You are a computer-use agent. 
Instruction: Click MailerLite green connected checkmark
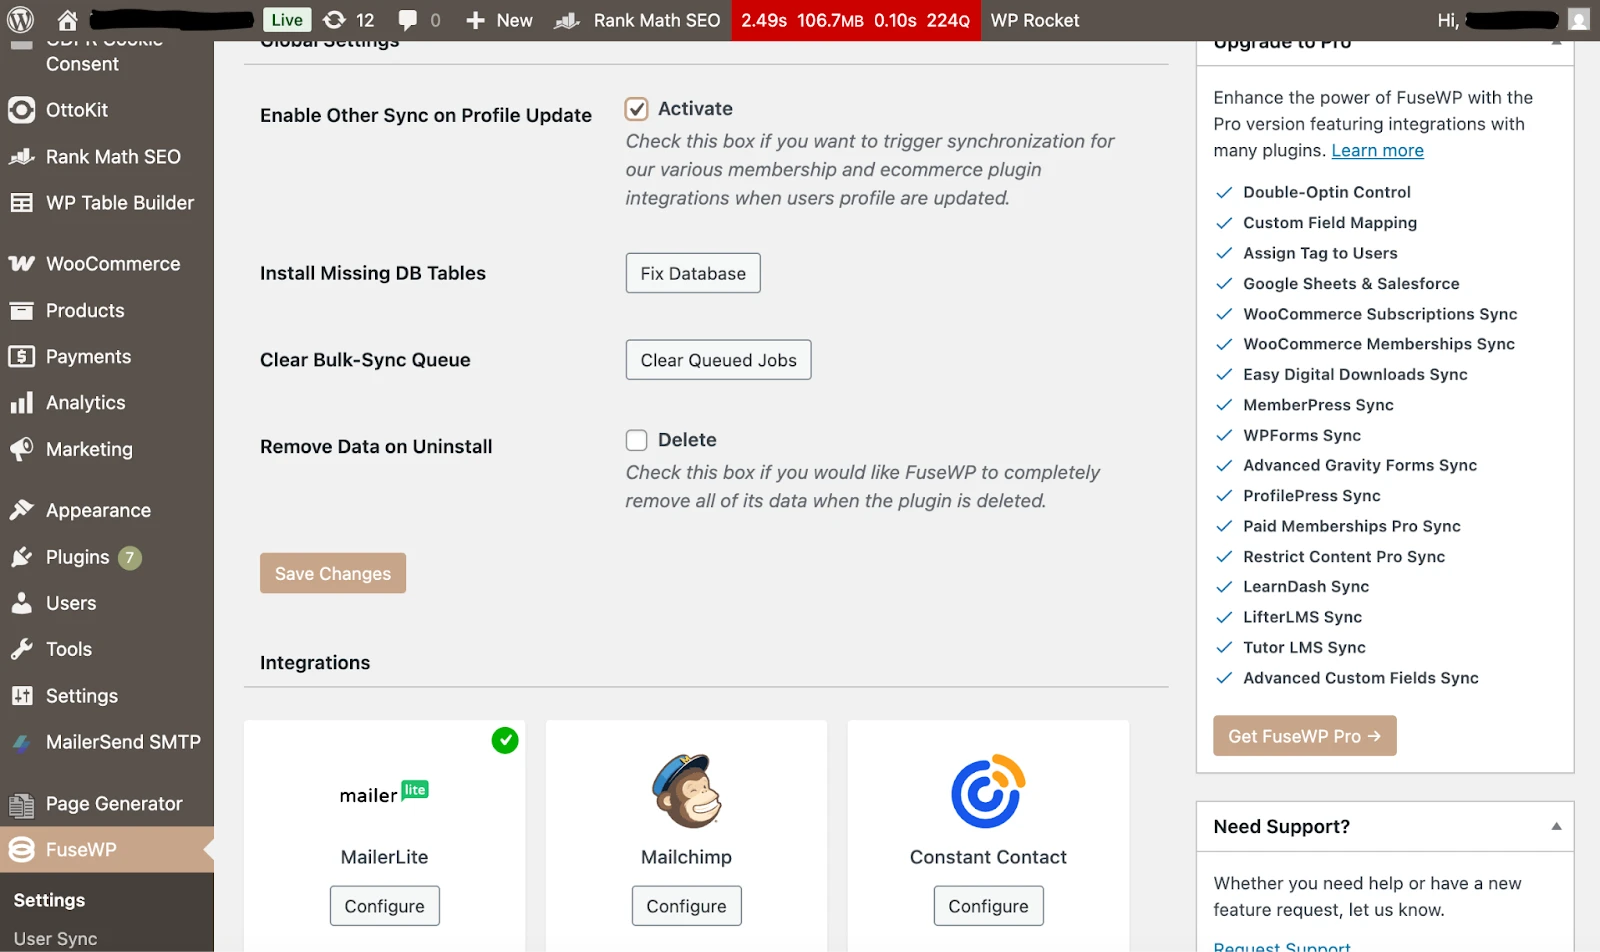[505, 741]
